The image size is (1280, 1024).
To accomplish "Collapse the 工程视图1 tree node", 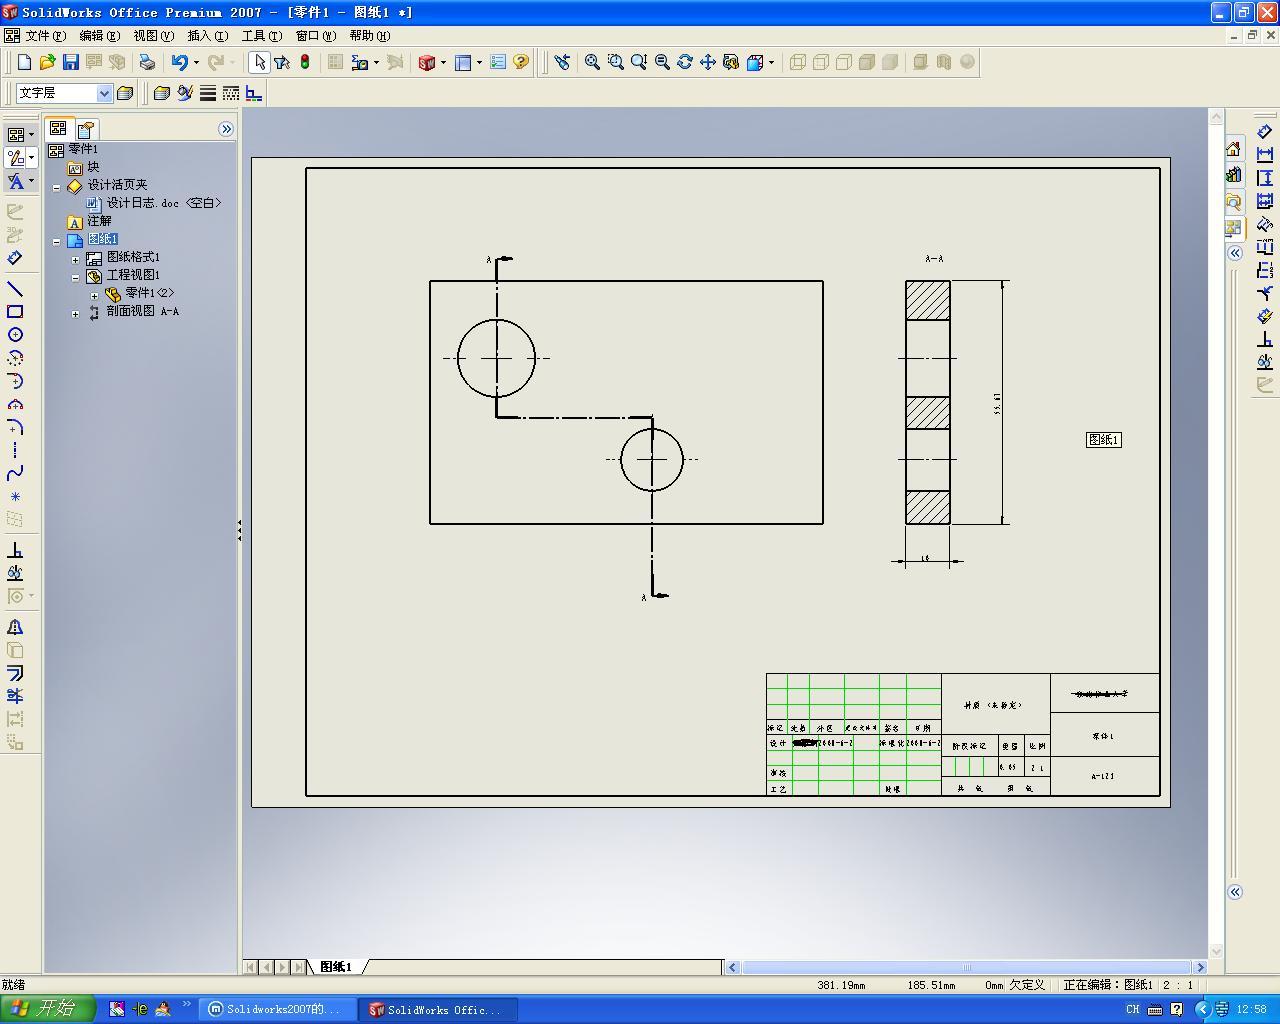I will pyautogui.click(x=76, y=276).
